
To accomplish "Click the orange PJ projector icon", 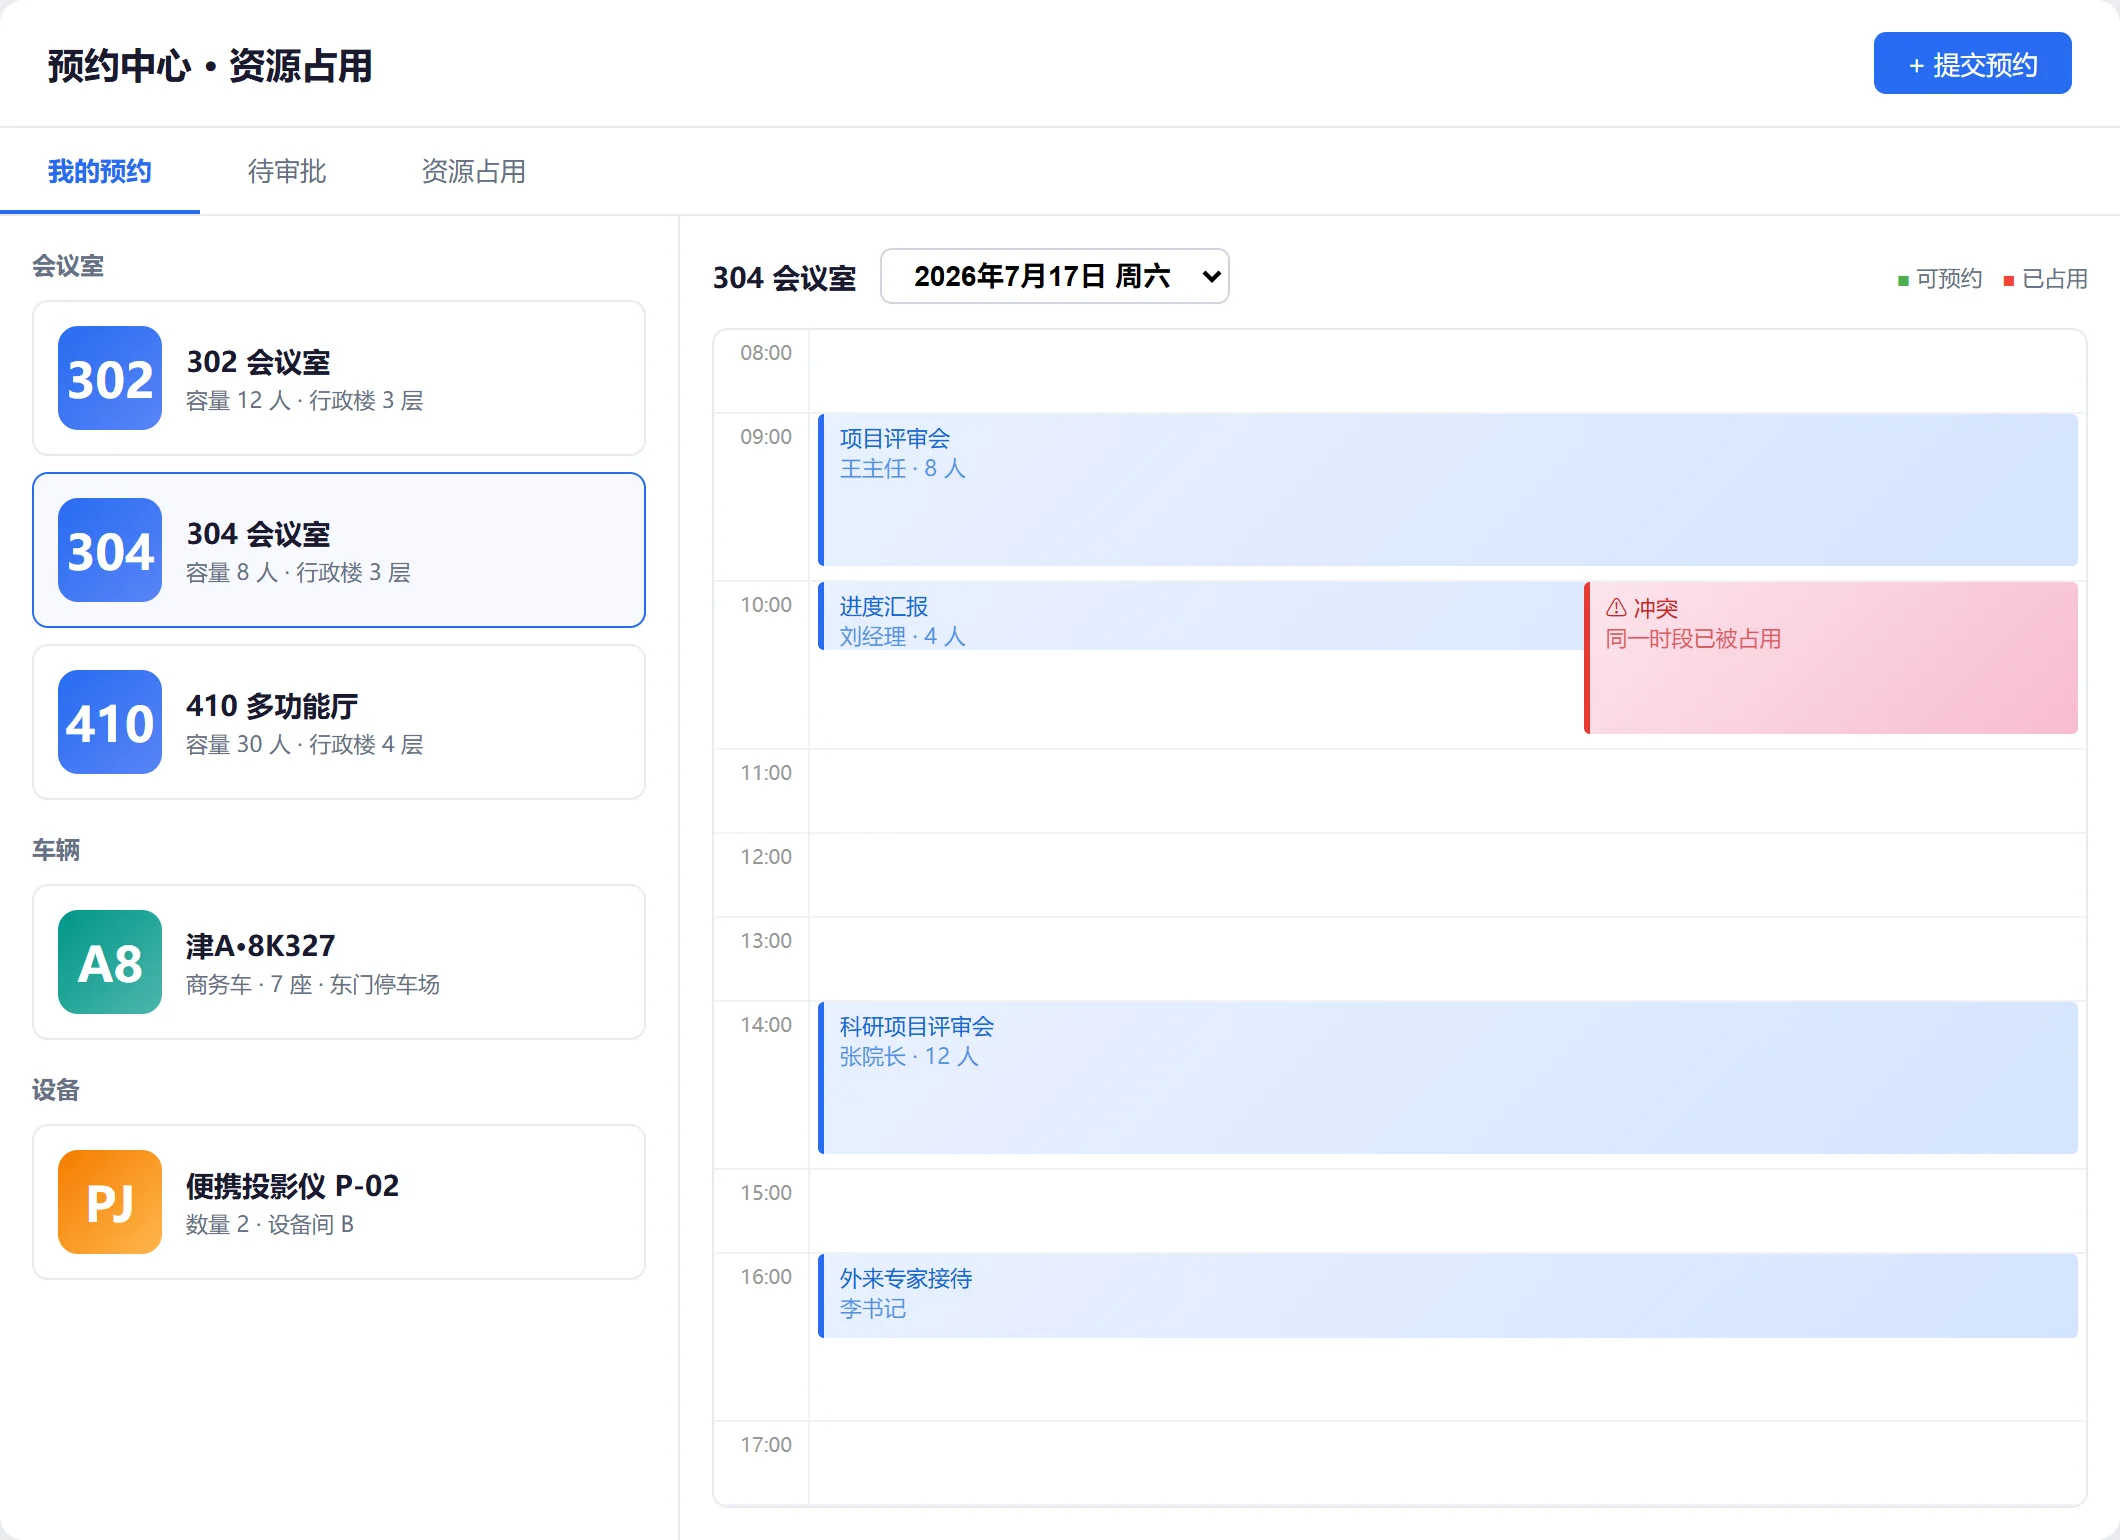I will pyautogui.click(x=110, y=1202).
